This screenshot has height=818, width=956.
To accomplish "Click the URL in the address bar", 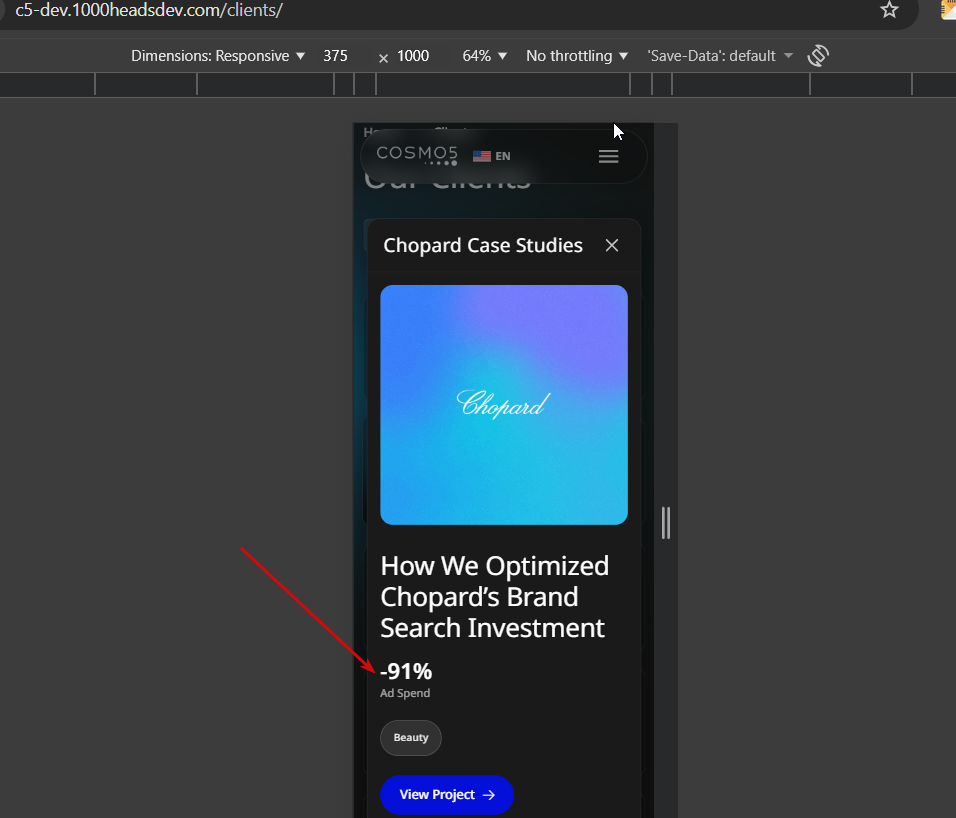I will coord(149,10).
